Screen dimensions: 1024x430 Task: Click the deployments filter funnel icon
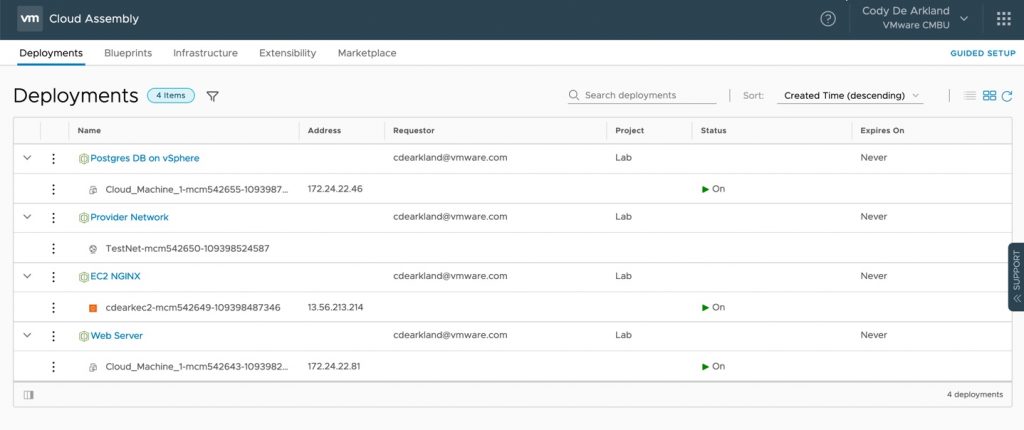(212, 96)
